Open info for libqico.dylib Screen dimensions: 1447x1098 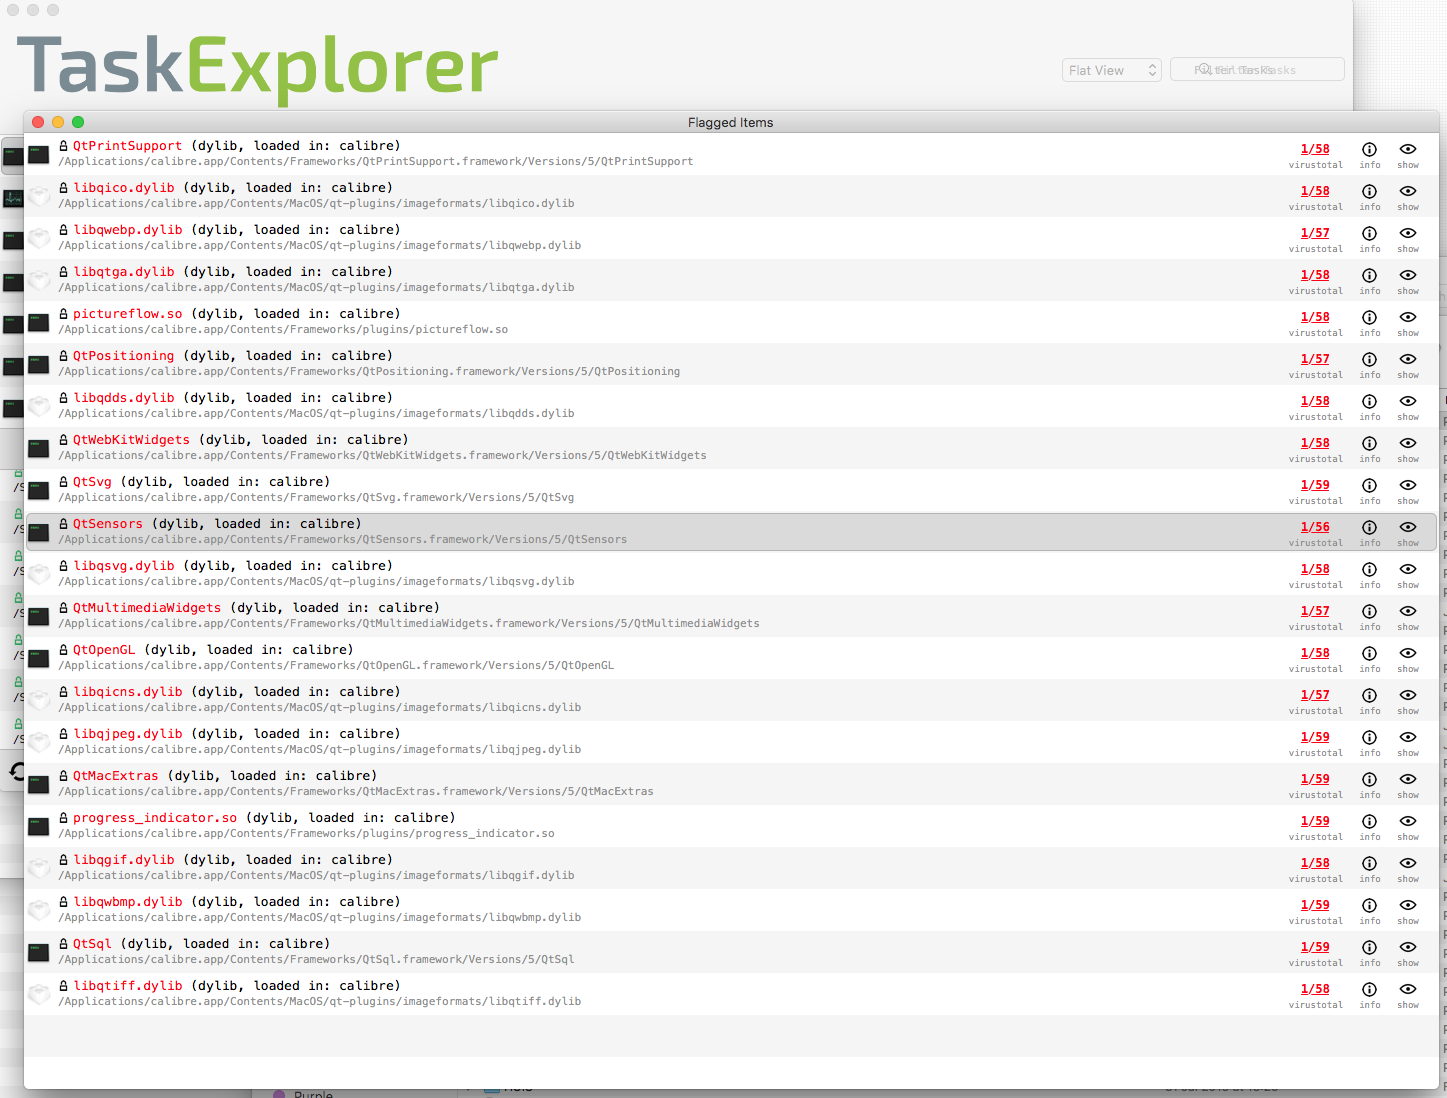(1369, 191)
